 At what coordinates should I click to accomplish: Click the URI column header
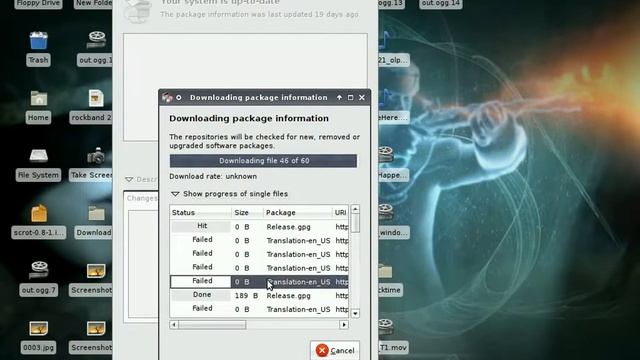point(340,213)
